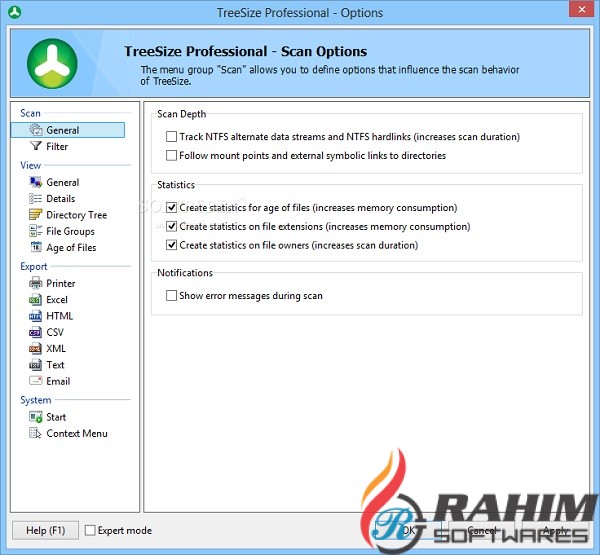600x555 pixels.
Task: Click the Text export icon
Action: (36, 365)
